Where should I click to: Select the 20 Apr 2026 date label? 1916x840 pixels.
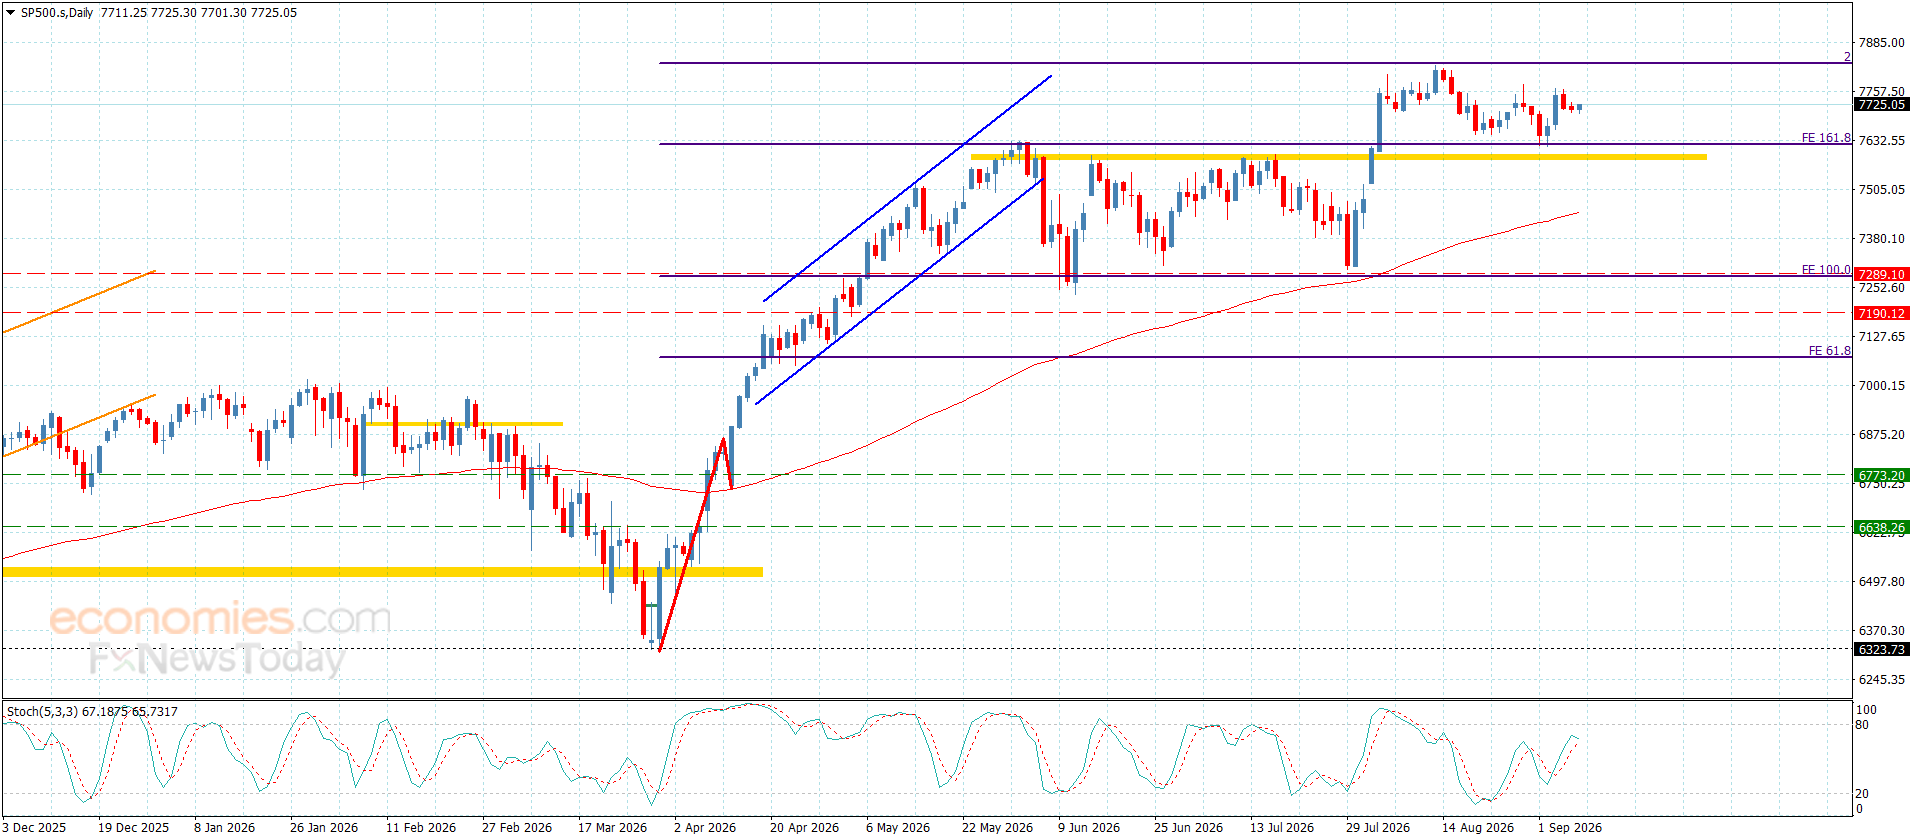[x=805, y=828]
